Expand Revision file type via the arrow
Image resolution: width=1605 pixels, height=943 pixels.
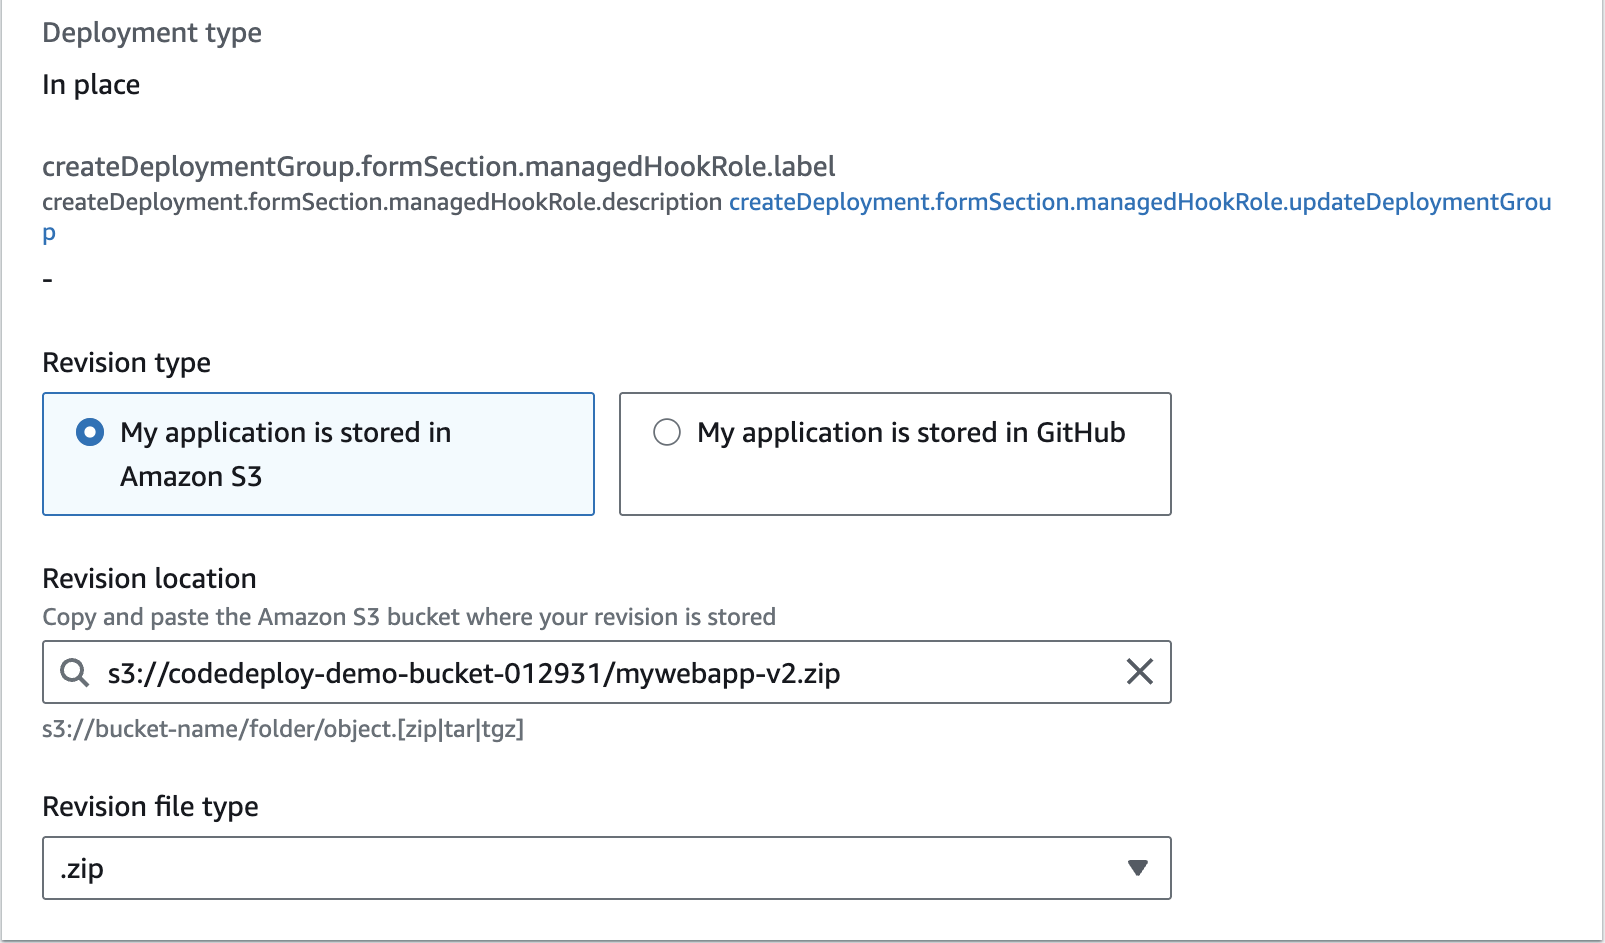[1137, 868]
